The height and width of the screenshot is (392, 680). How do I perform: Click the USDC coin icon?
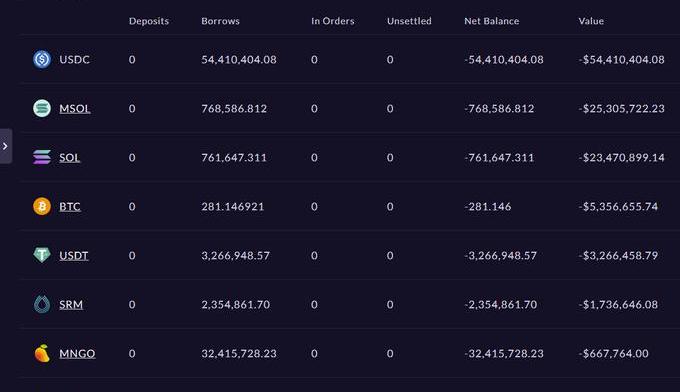[42, 59]
